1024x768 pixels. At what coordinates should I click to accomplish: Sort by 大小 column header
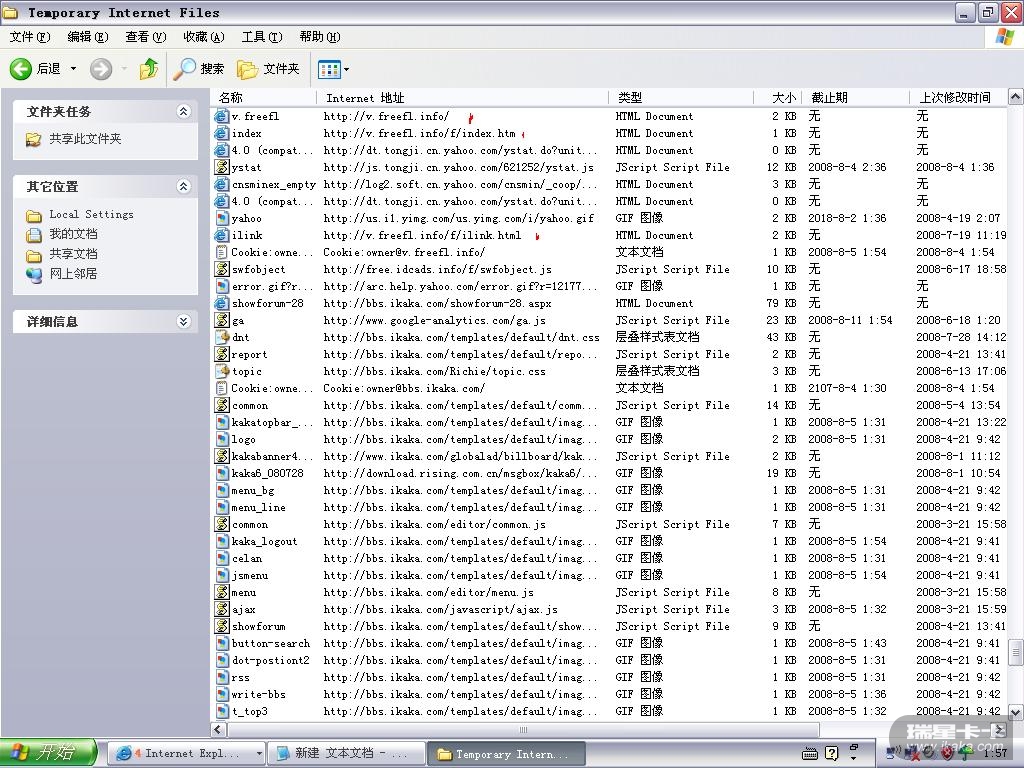click(777, 98)
